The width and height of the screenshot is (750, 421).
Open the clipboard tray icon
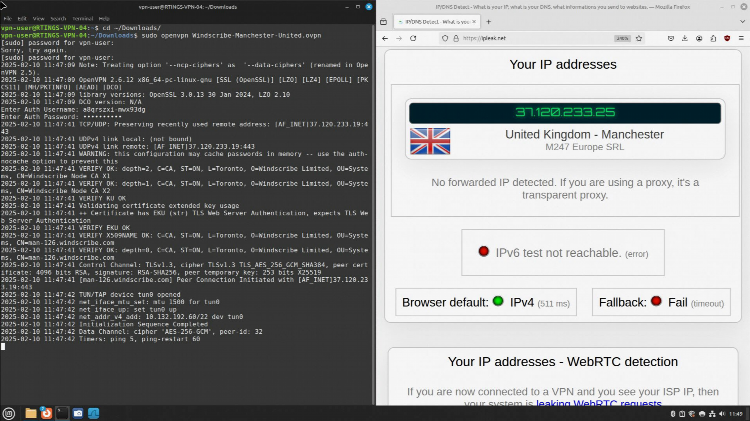tap(682, 414)
